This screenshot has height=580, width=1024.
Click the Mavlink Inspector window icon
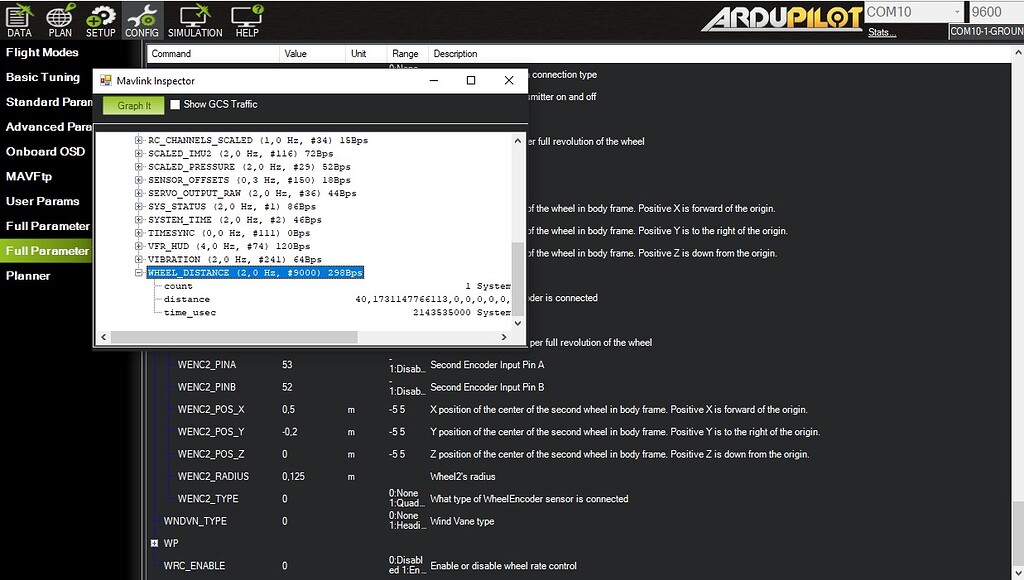(105, 81)
